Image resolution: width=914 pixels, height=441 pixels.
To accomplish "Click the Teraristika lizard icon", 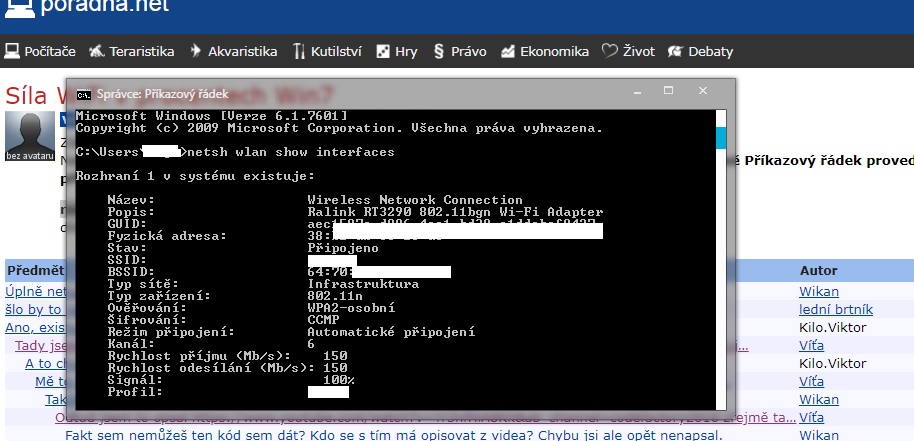I will point(97,51).
